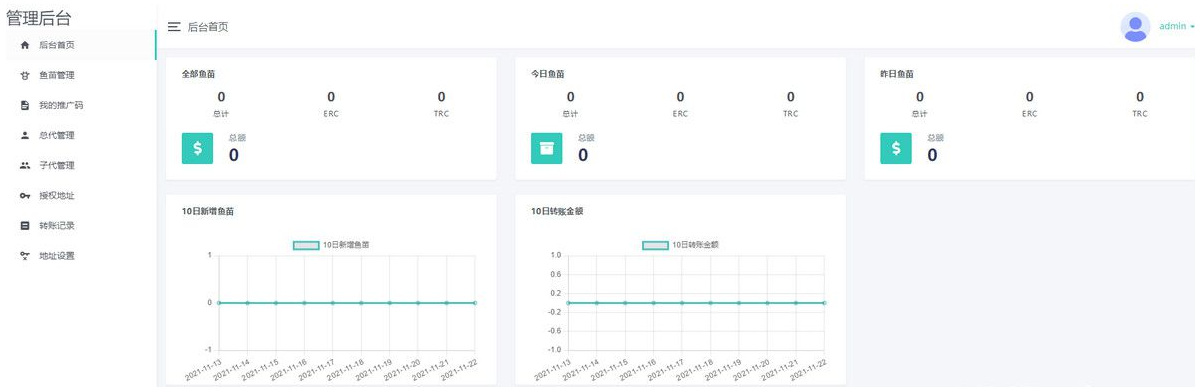Viewport: 1195px width, 387px height.
Task: Click the key-off icon beside 地址设置
Action: (x=24, y=256)
